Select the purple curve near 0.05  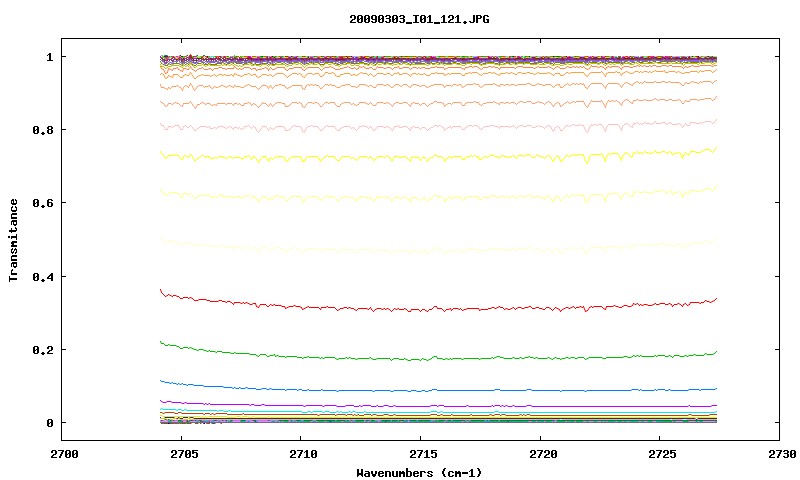pyautogui.click(x=439, y=406)
